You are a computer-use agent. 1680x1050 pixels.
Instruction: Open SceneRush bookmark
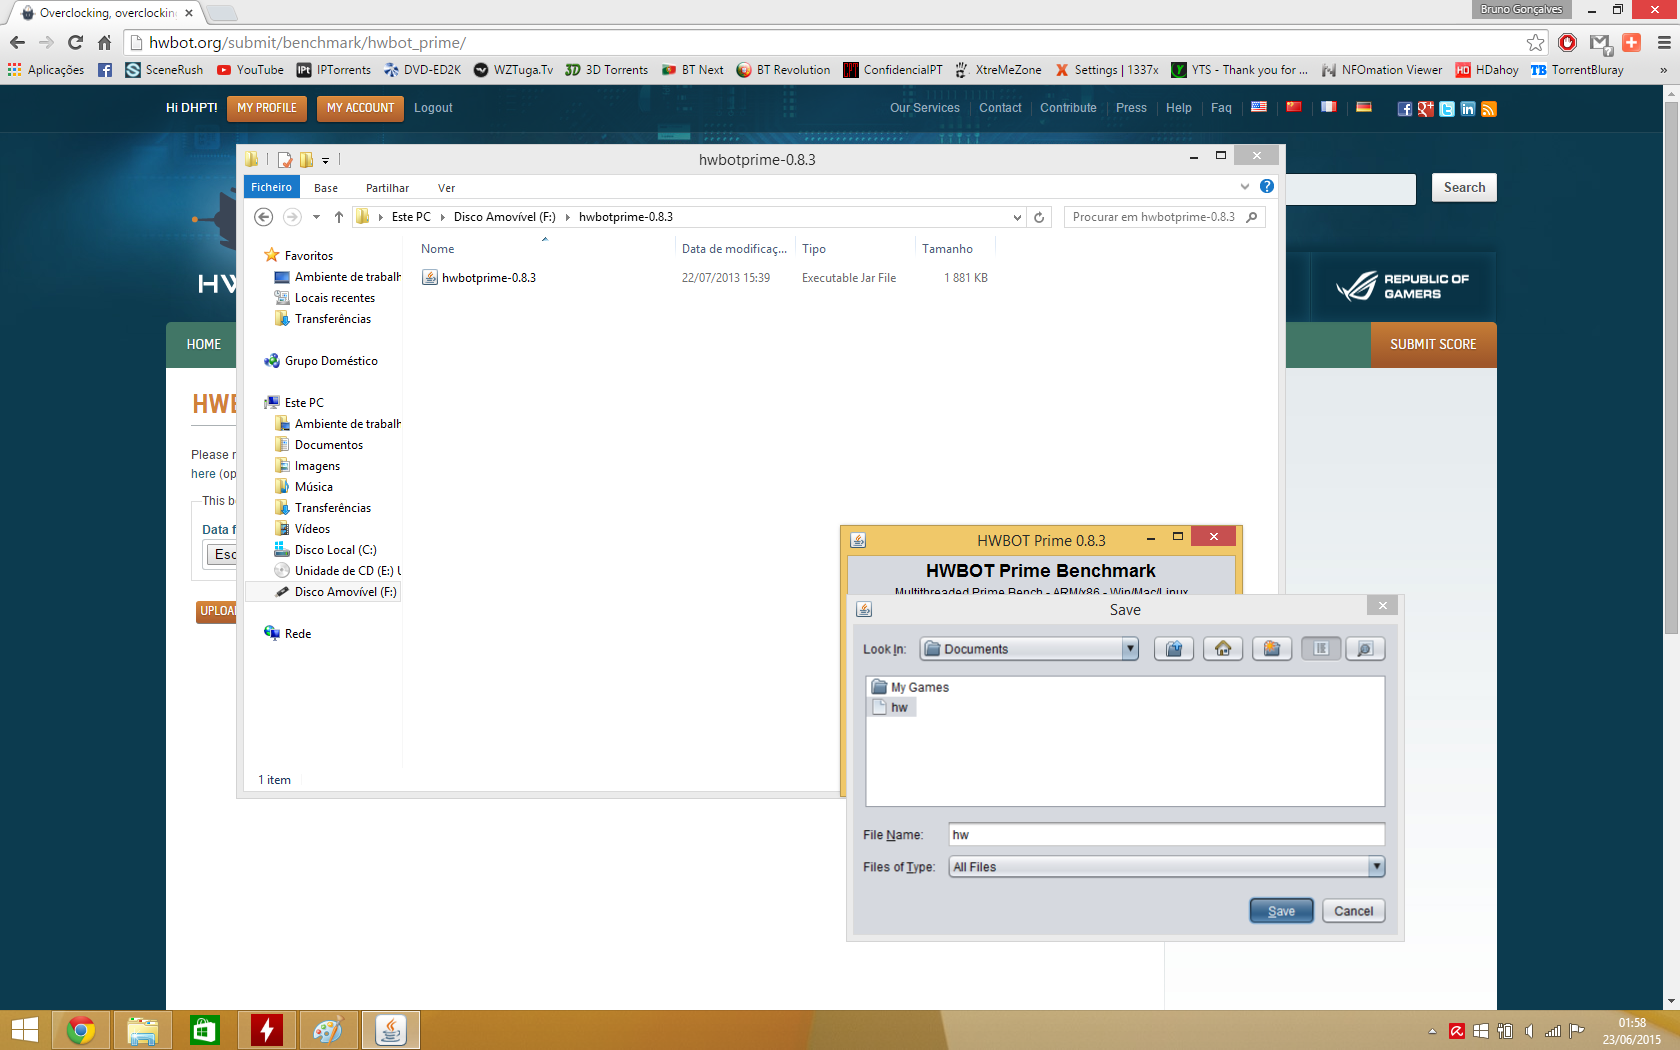(164, 70)
